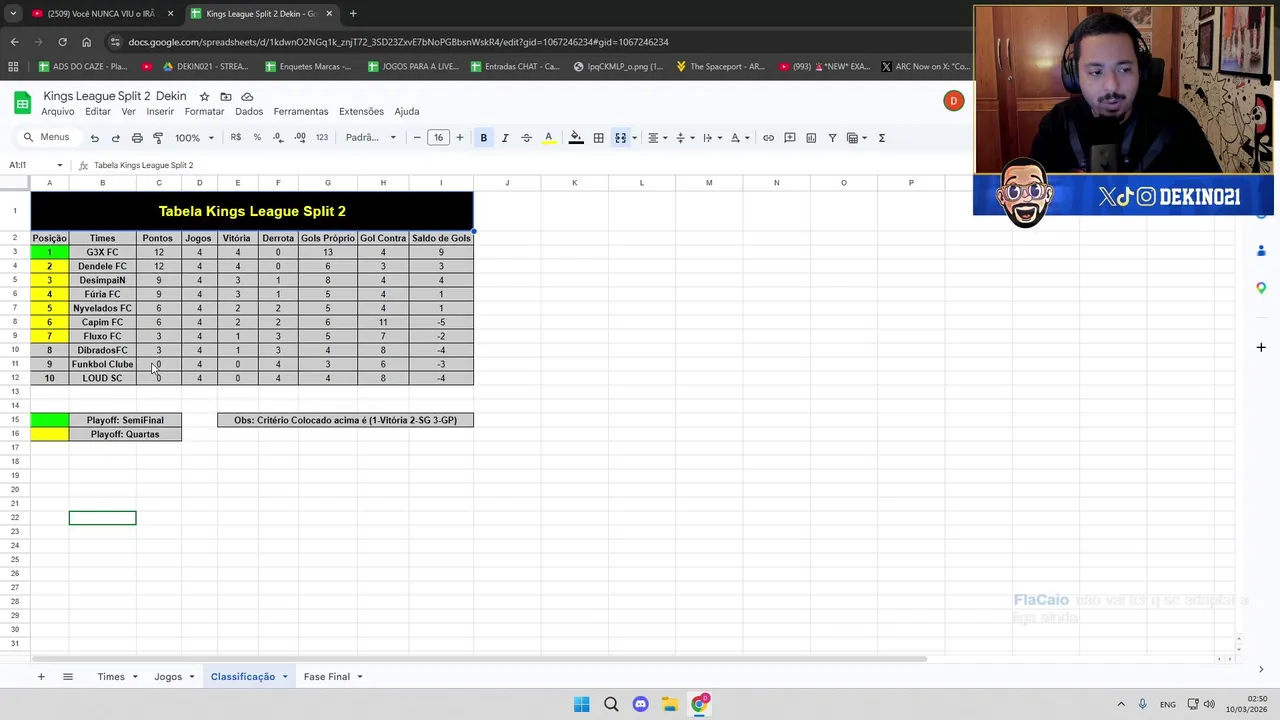1280x720 pixels.
Task: Click column J header
Action: 507,183
